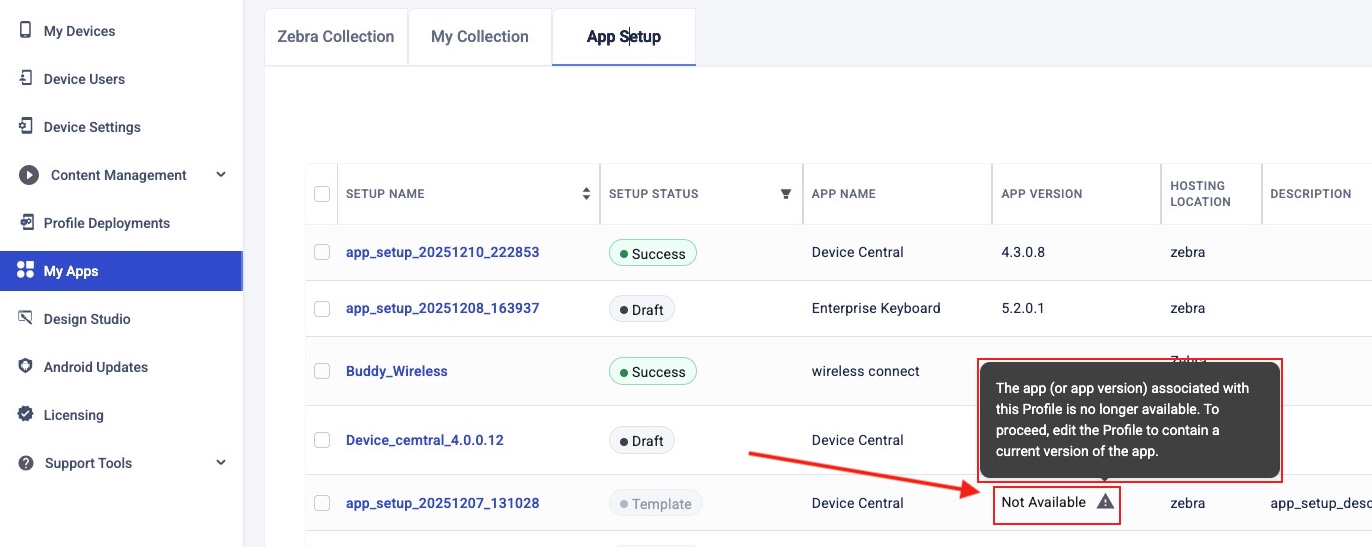Viewport: 1372px width, 547px height.
Task: Check the box for Buddy_Wireless row
Action: coord(322,371)
